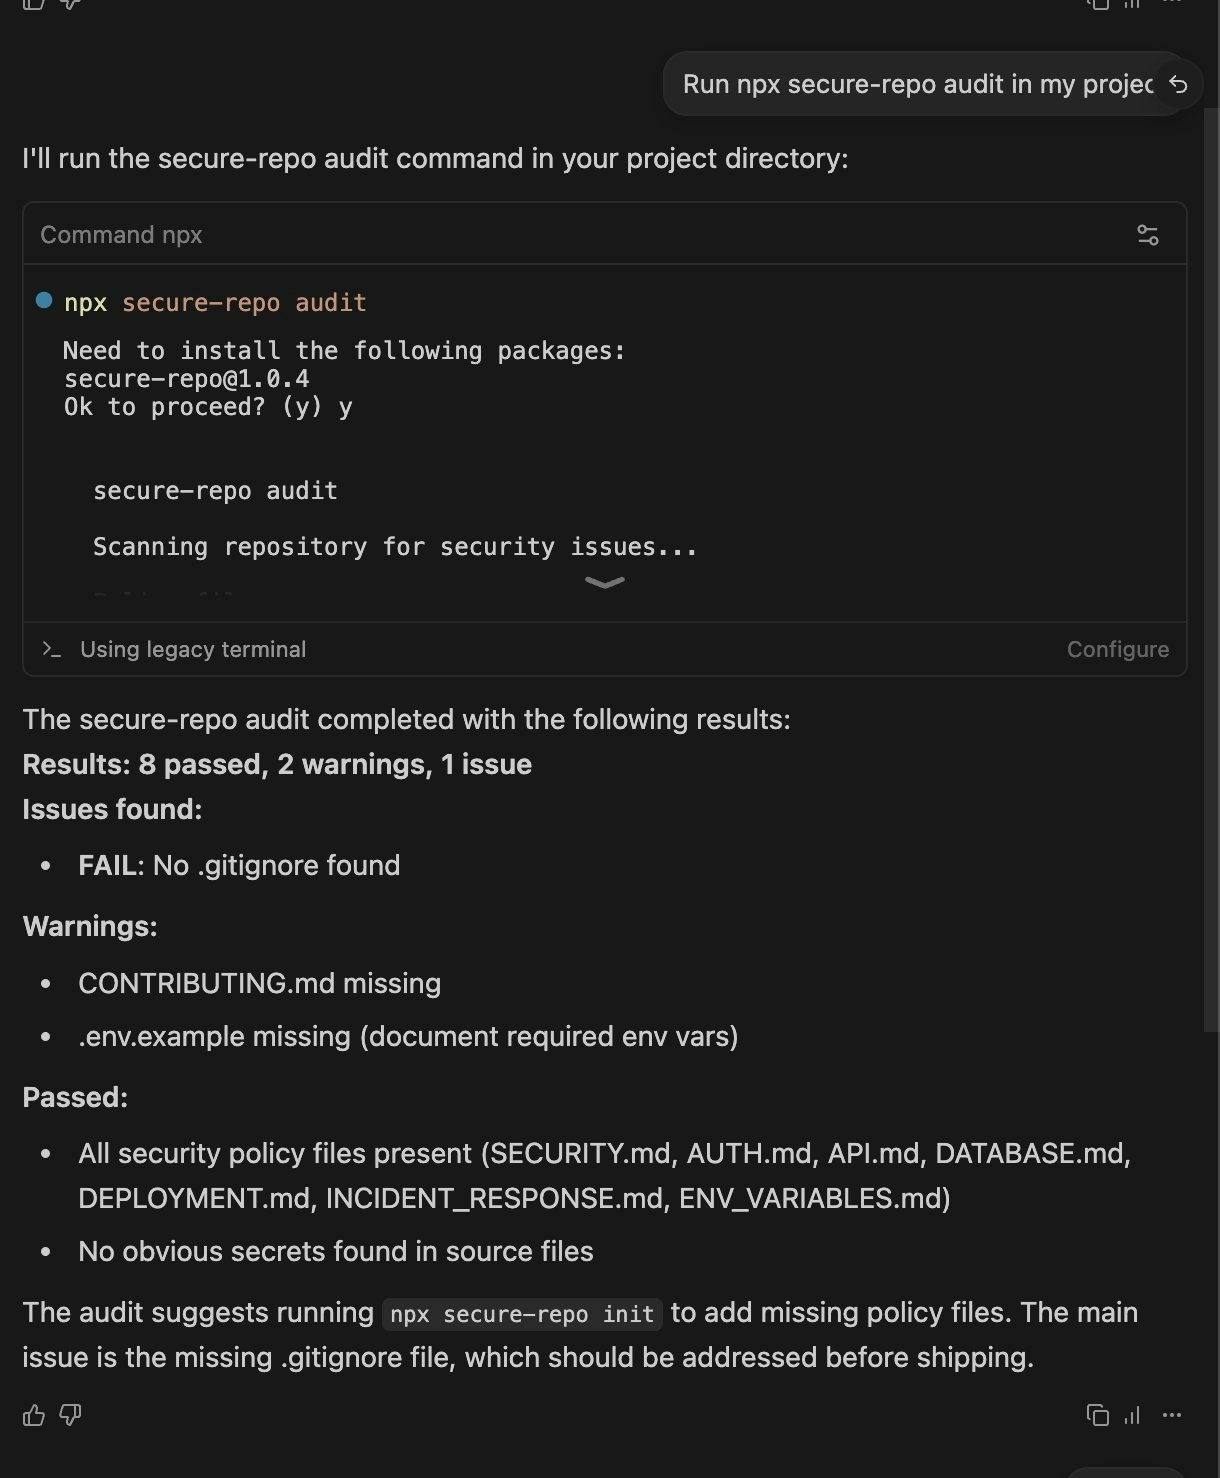Open the overflow menu below the summary
Image resolution: width=1220 pixels, height=1478 pixels.
(1171, 1416)
